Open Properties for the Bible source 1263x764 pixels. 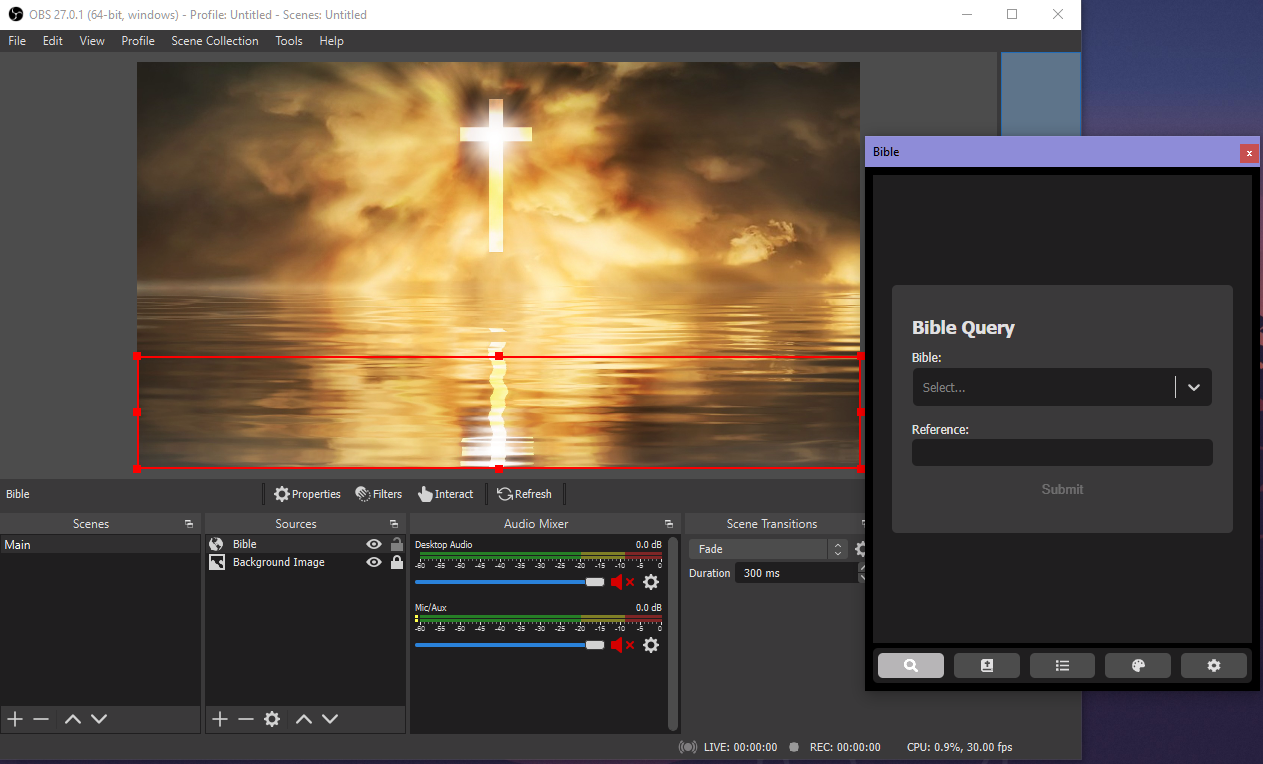(307, 493)
